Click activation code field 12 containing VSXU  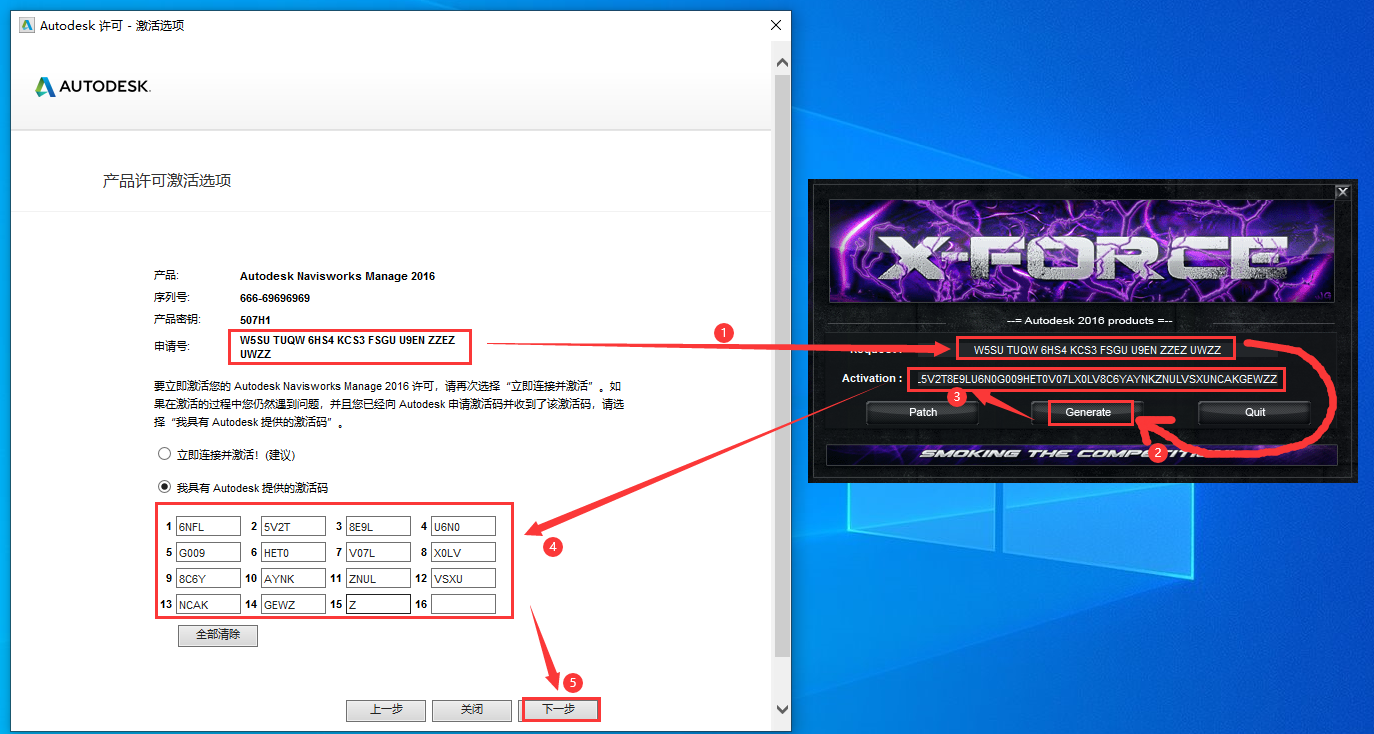click(463, 578)
